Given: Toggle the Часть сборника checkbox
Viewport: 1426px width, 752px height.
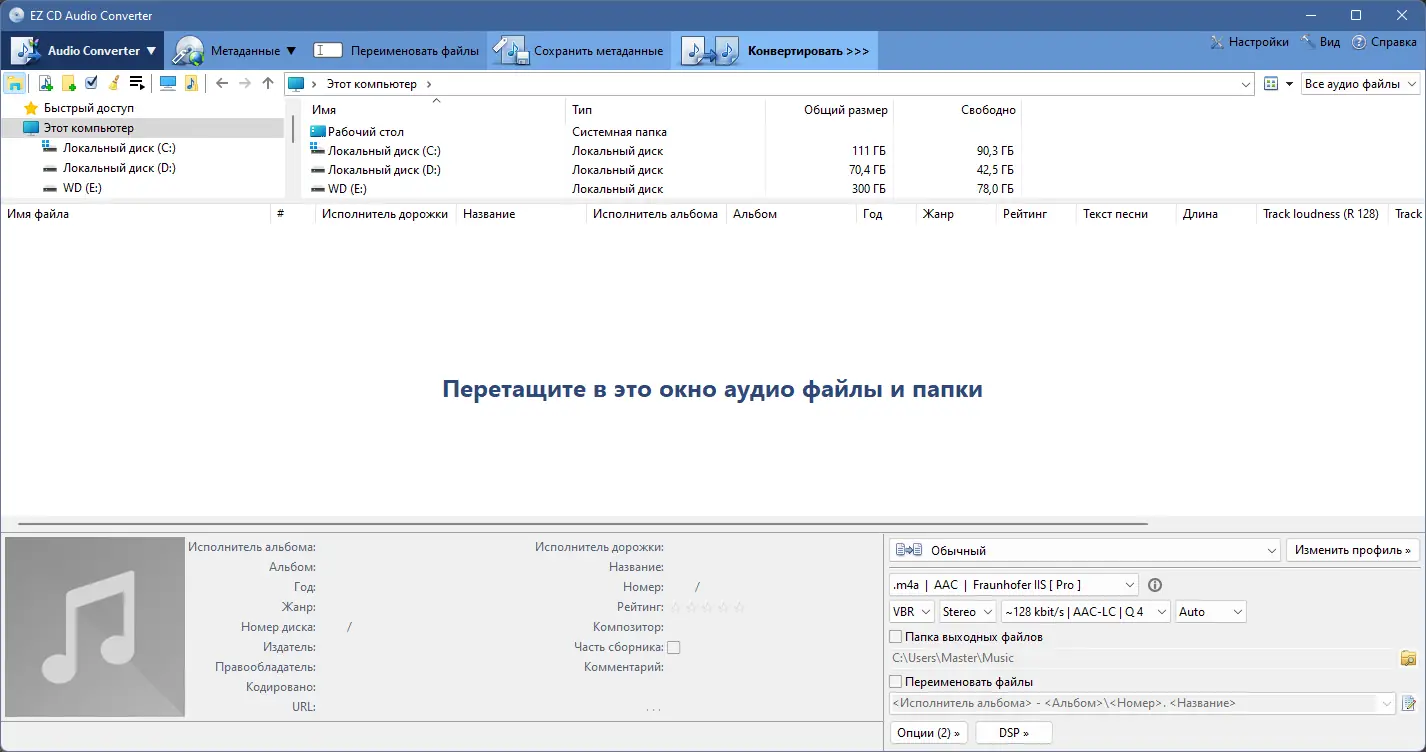Looking at the screenshot, I should (673, 647).
